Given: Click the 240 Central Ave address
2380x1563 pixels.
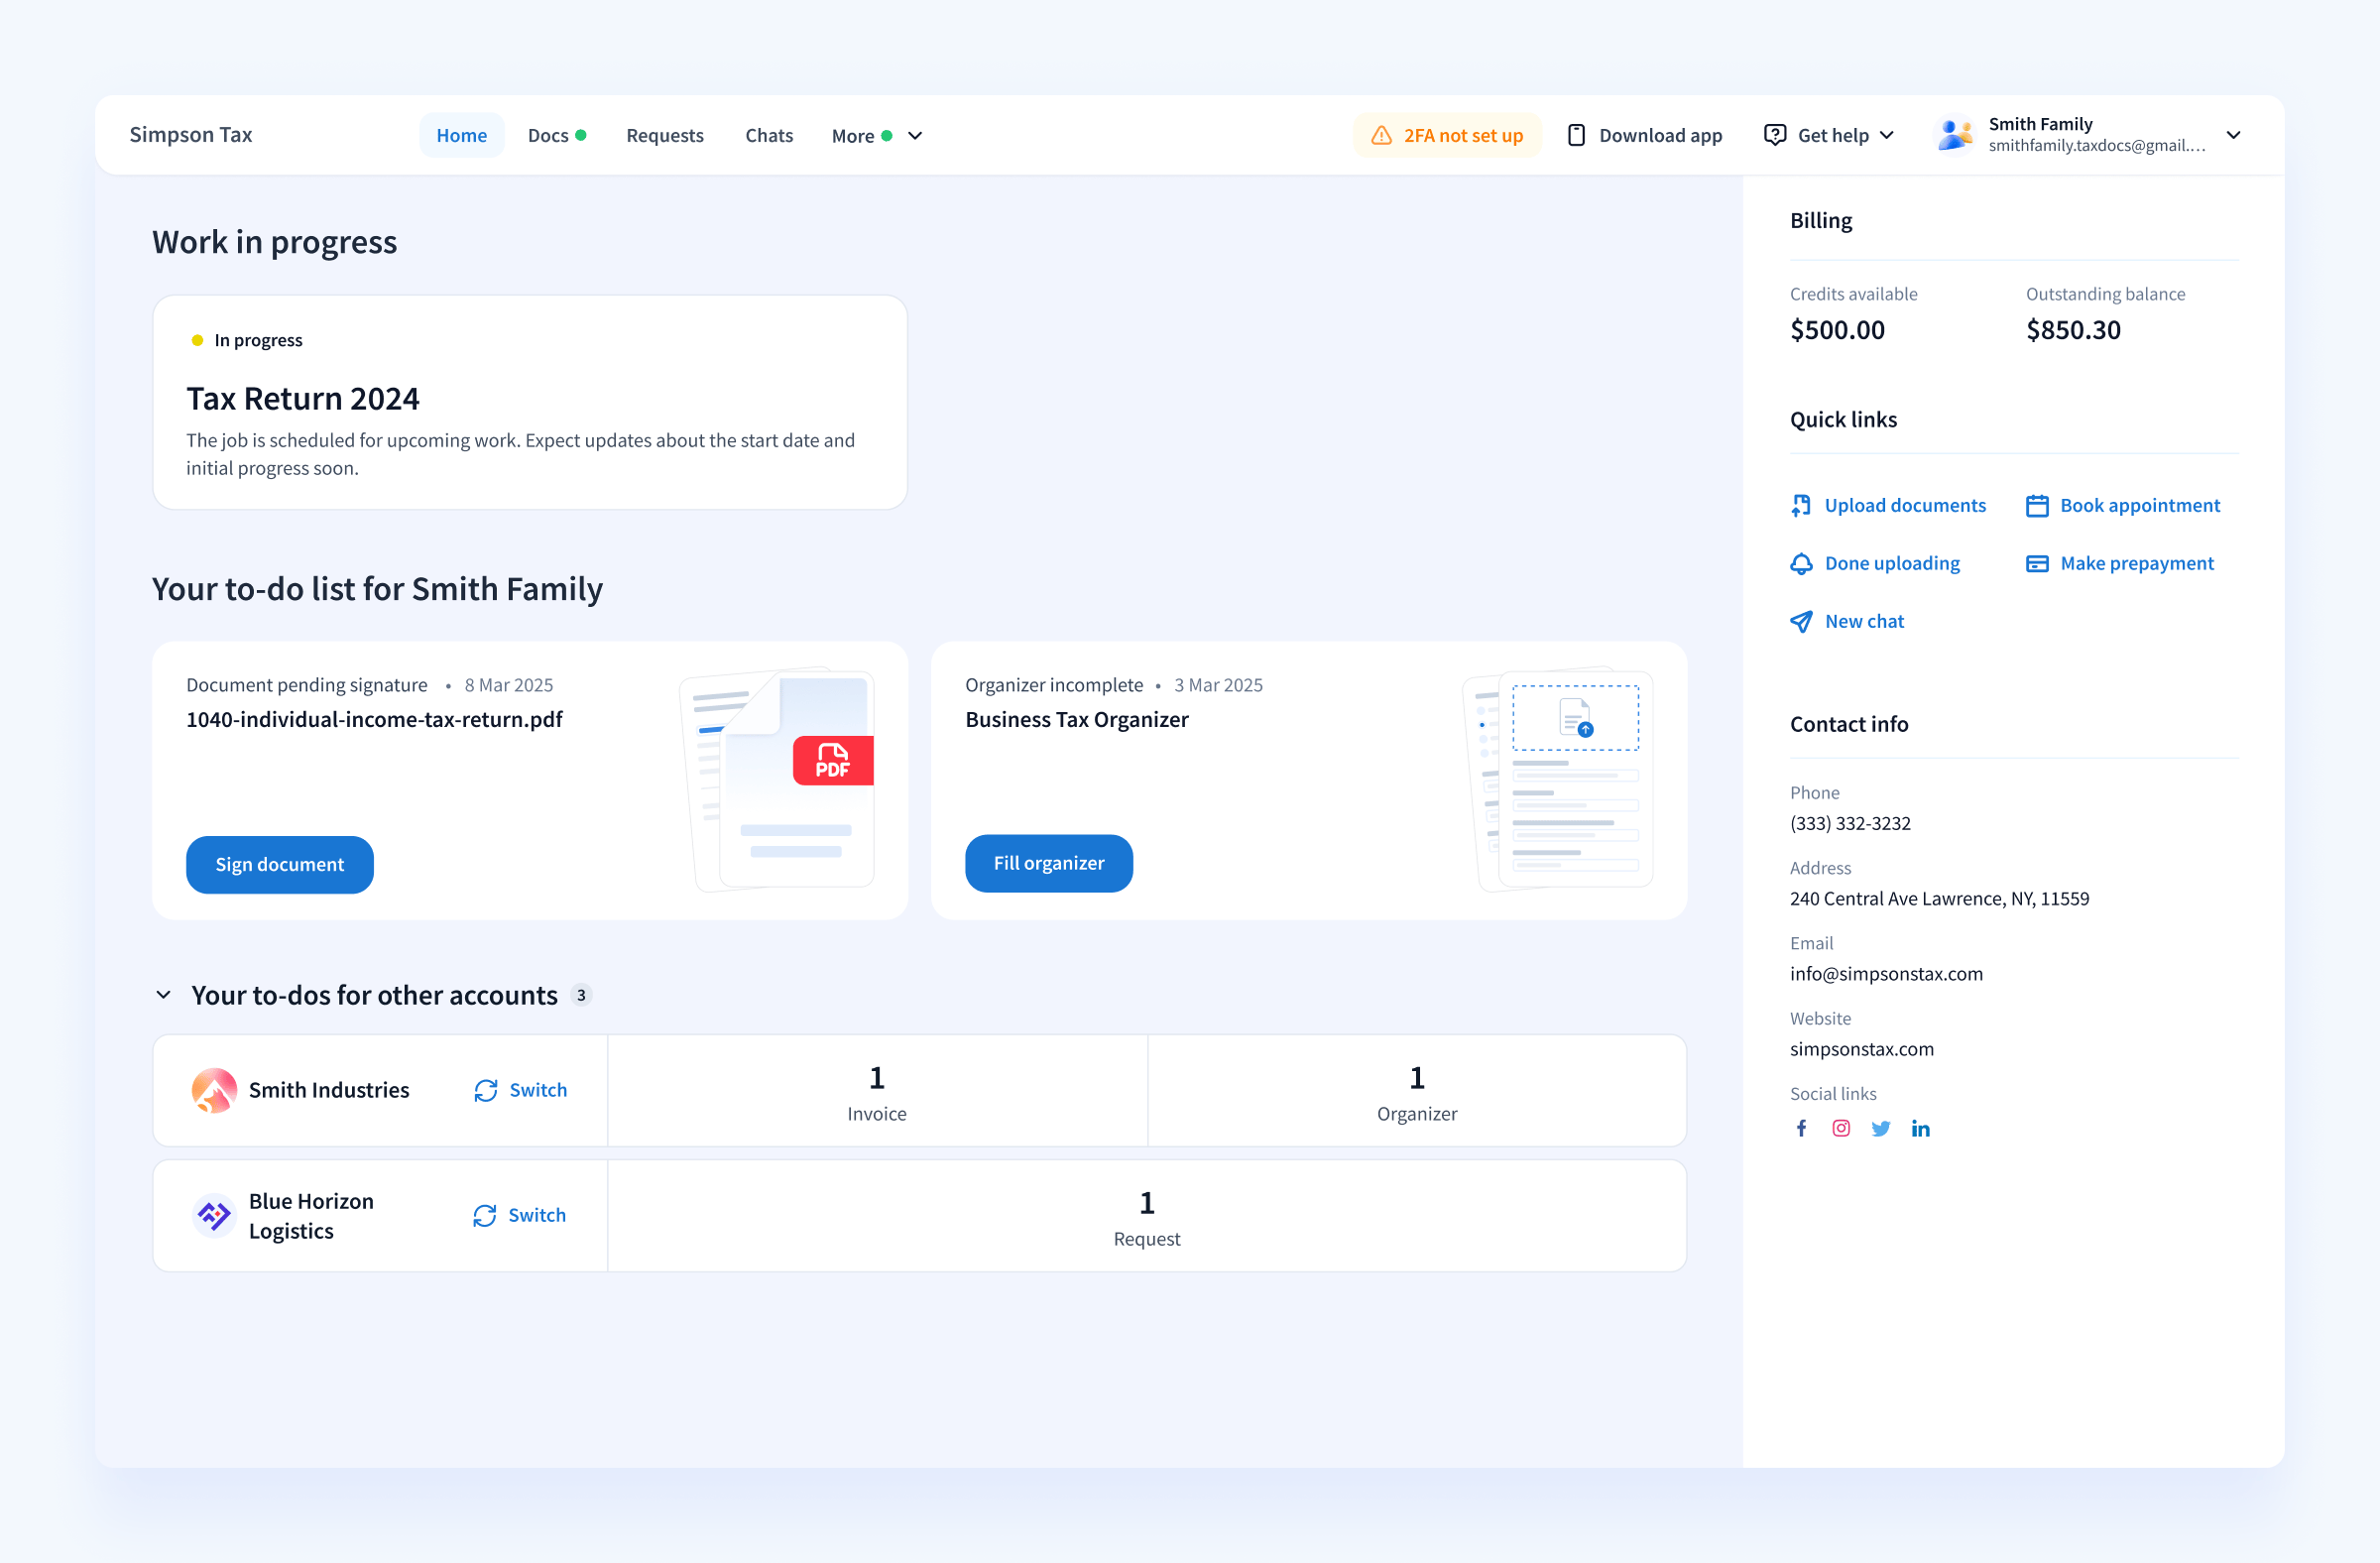Looking at the screenshot, I should [x=1939, y=899].
